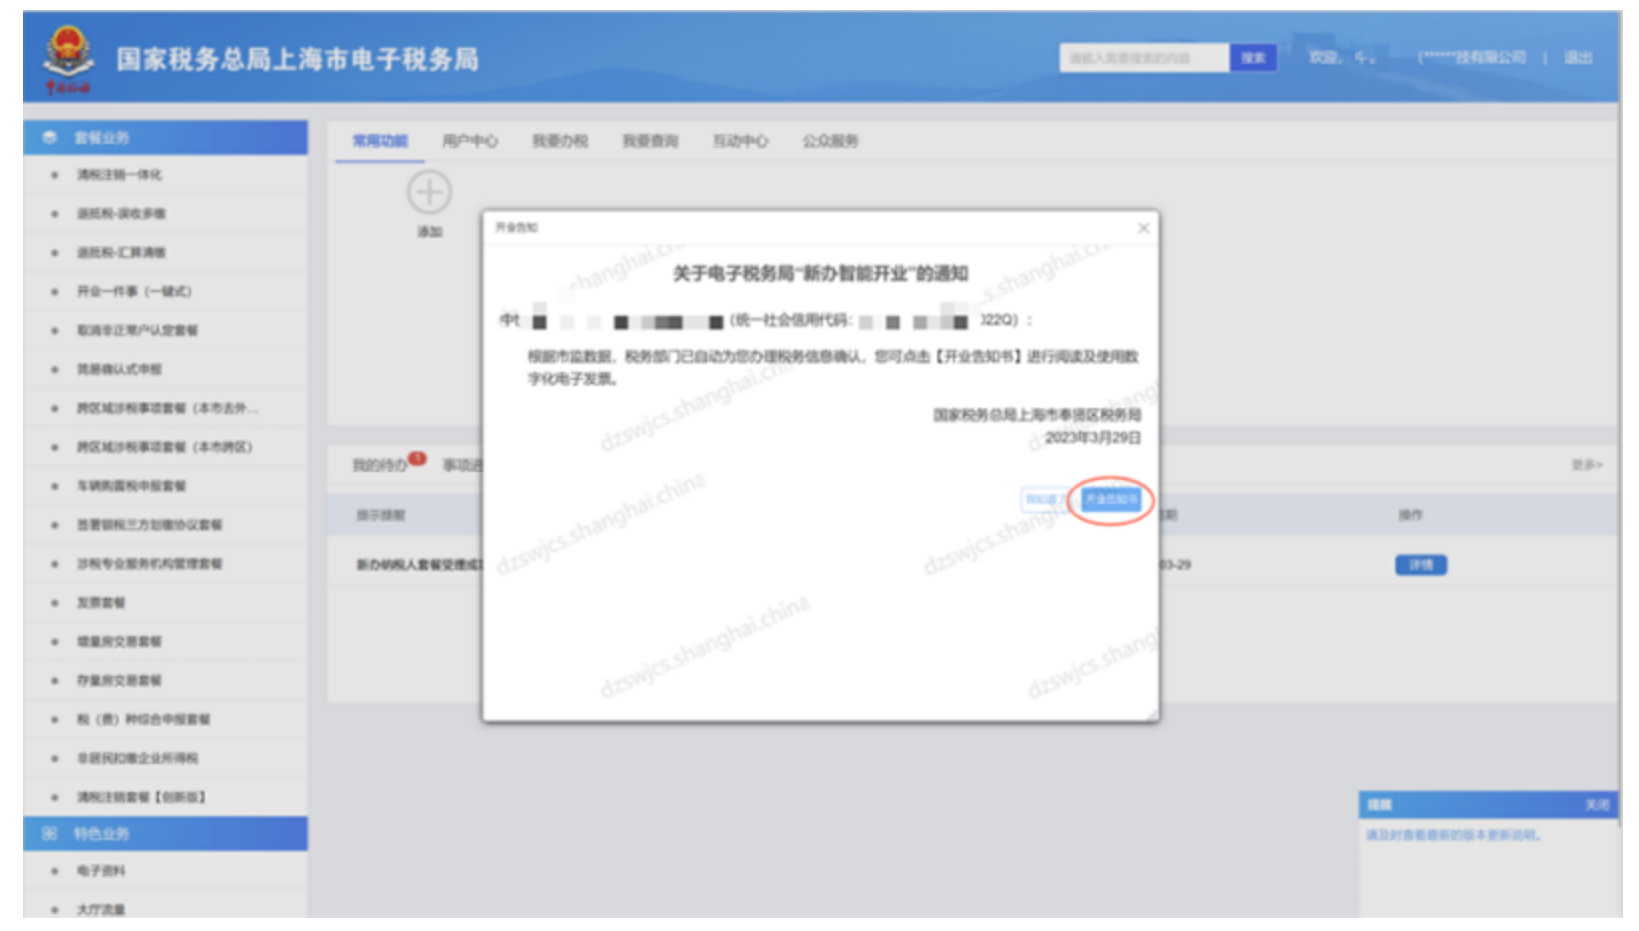This screenshot has height=931, width=1639.
Task: Open the 公众服务 tab
Action: [x=830, y=141]
